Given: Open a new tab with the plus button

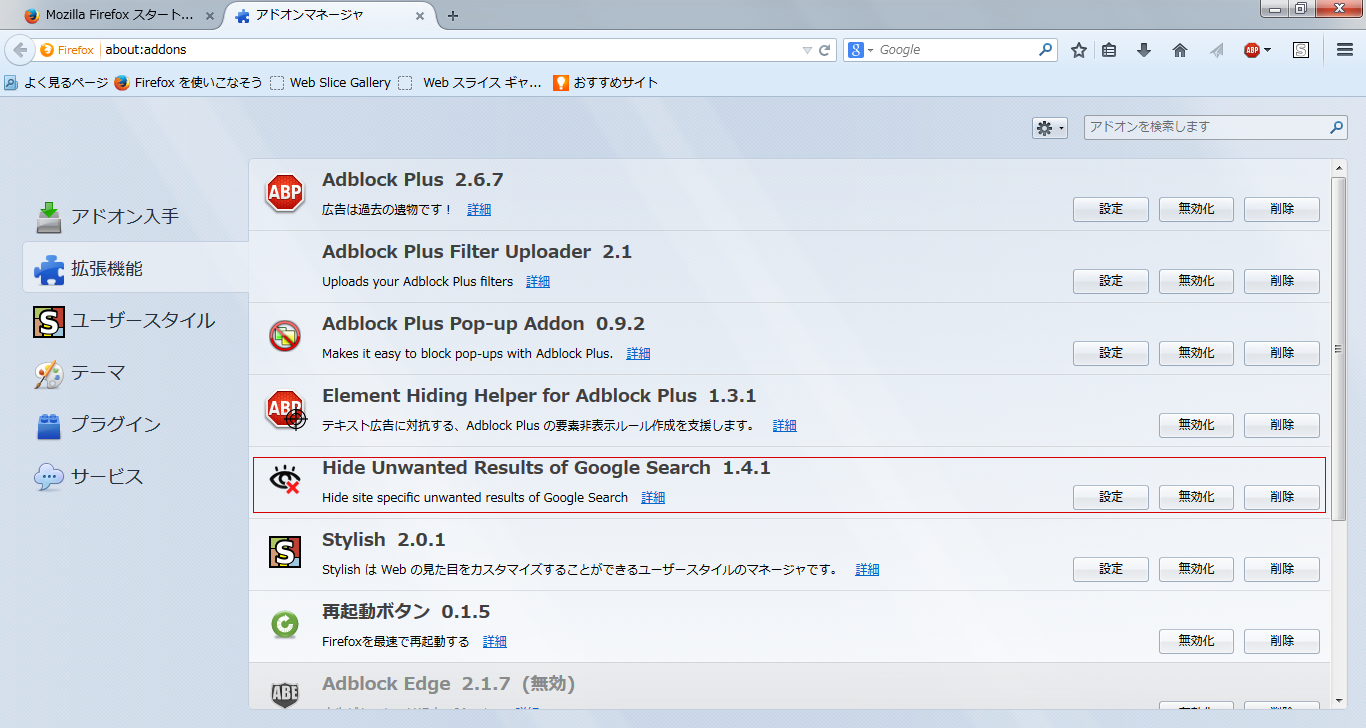Looking at the screenshot, I should [x=453, y=15].
